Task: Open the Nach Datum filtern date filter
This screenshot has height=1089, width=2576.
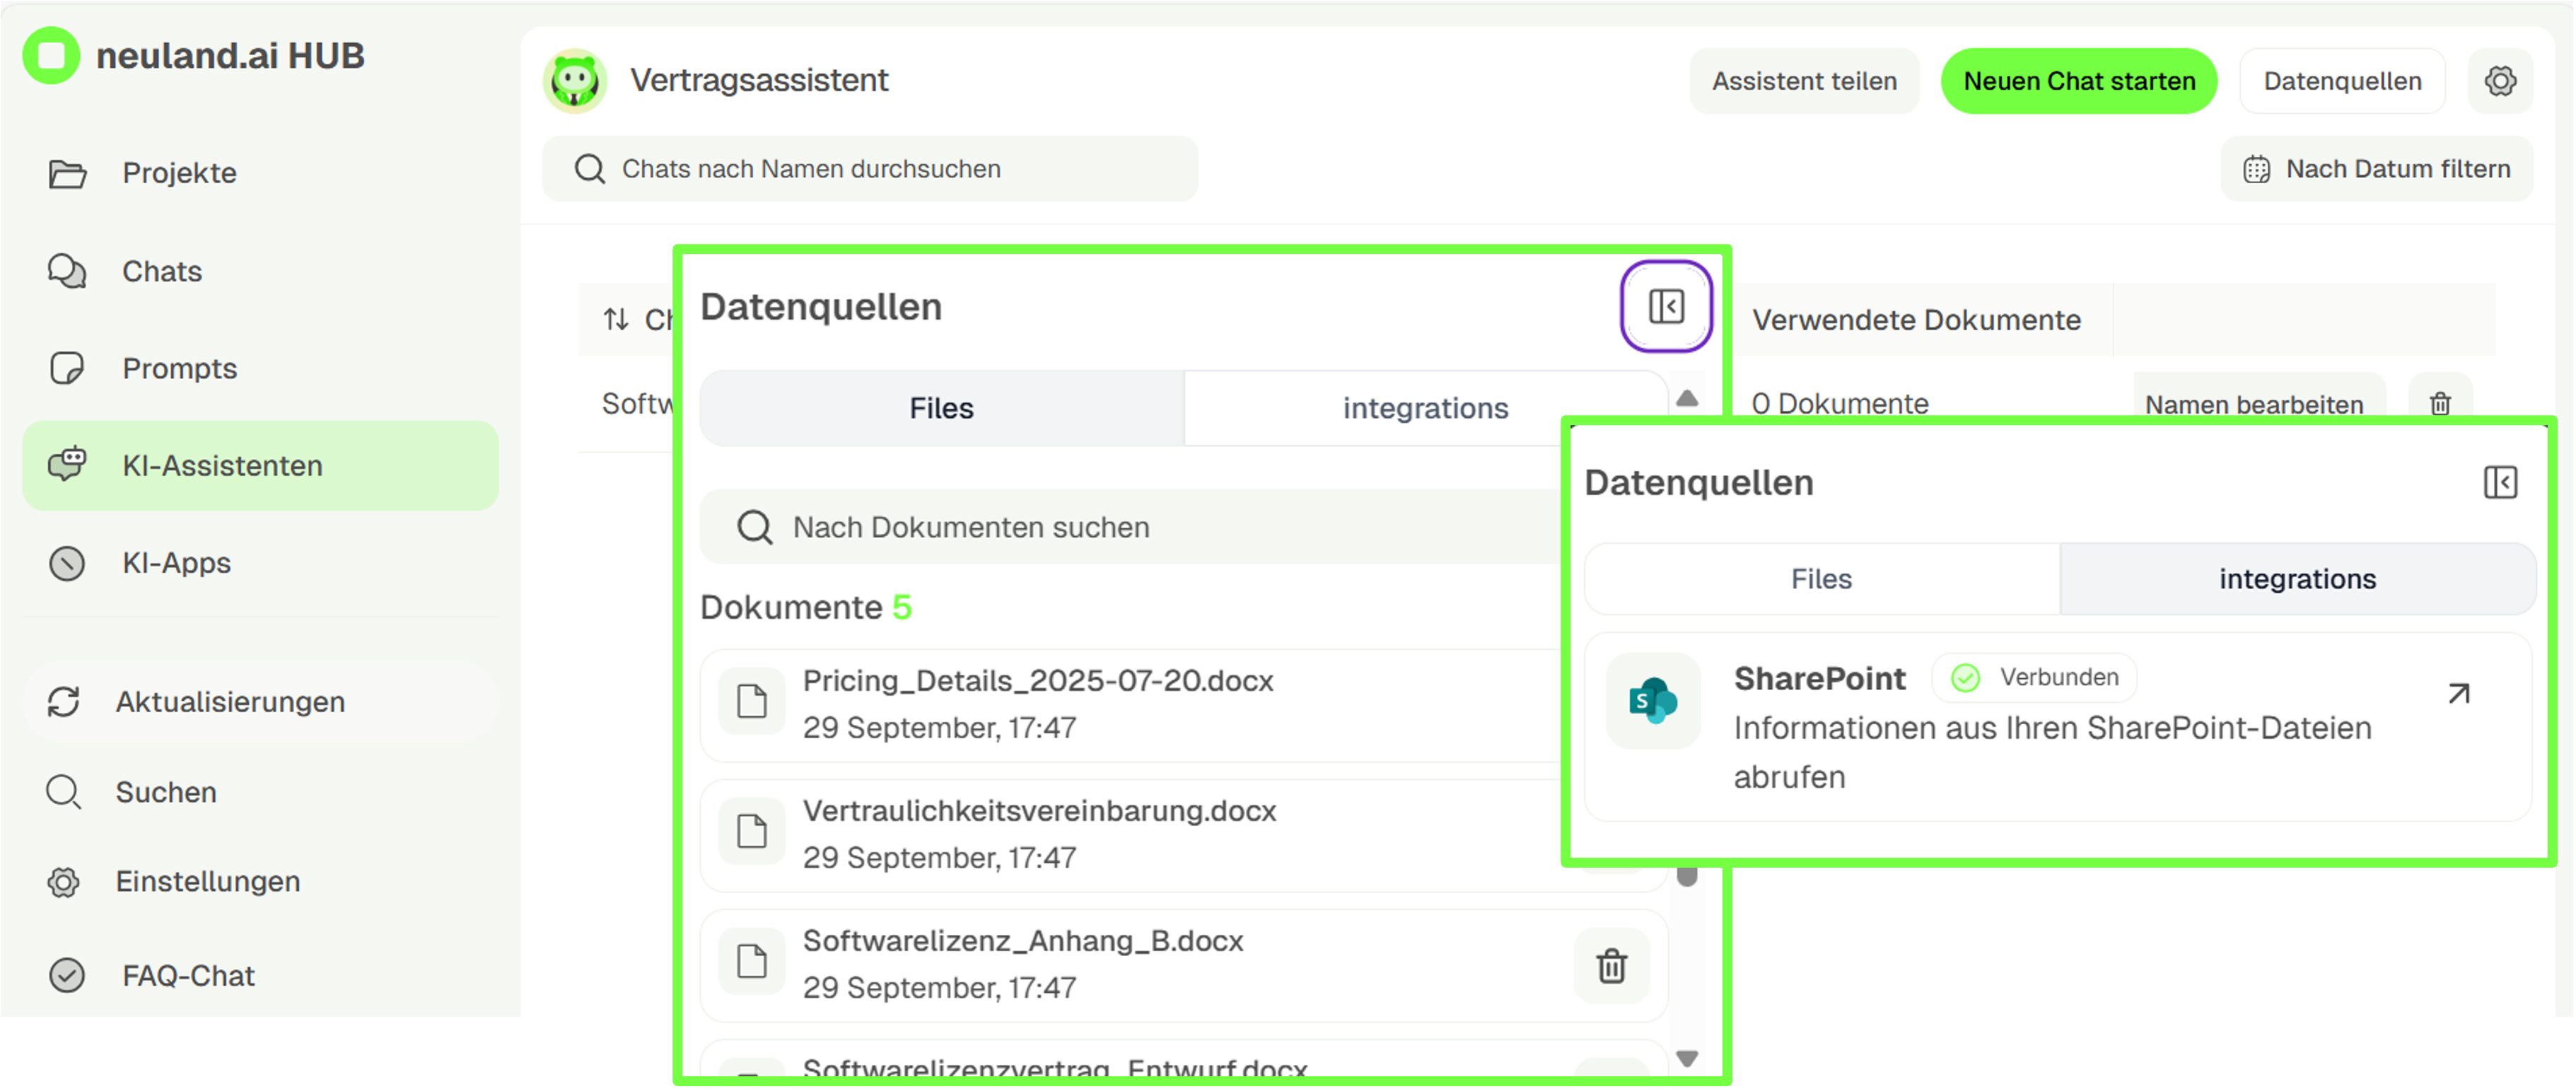Action: (x=2376, y=169)
